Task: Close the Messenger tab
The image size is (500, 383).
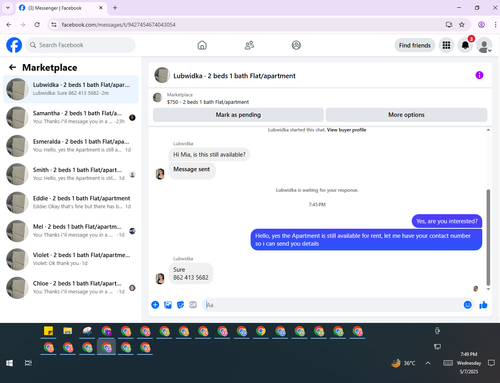Action: pos(101,8)
